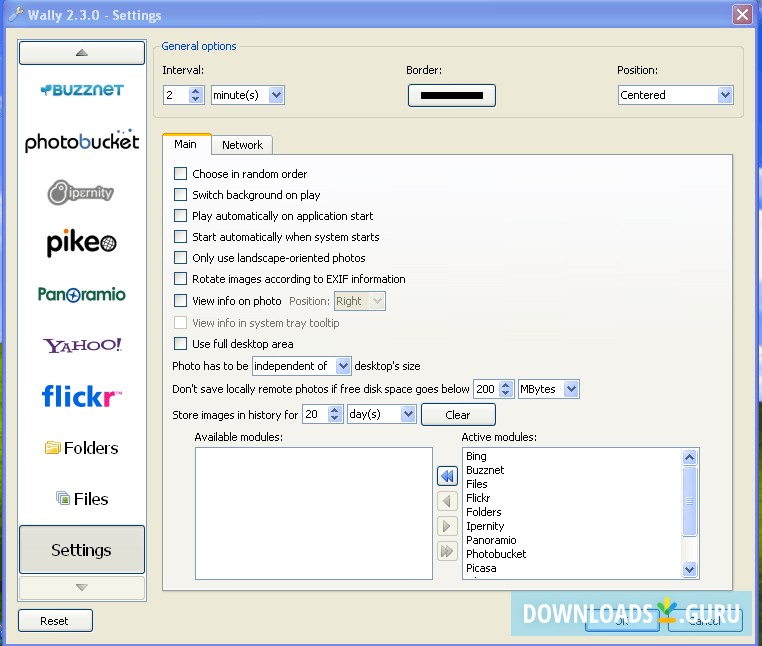Check Start automatically when system starts
This screenshot has width=762, height=646.
click(180, 236)
